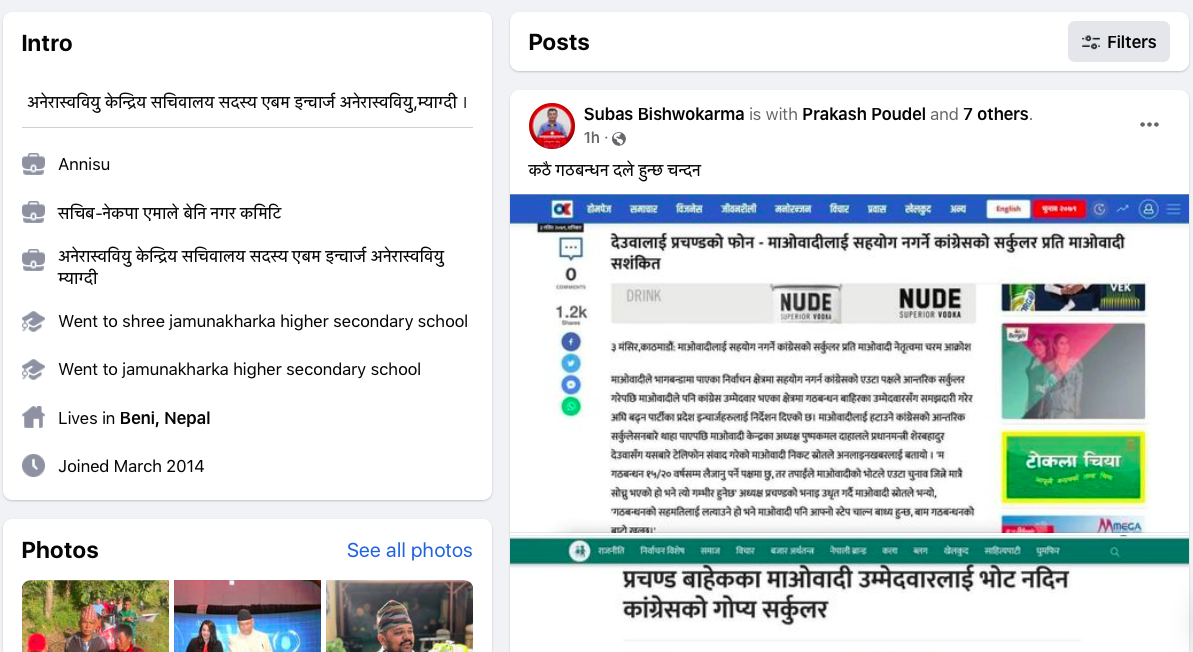
Task: Click the briefcase icon beside Annisu
Action: tap(33, 164)
